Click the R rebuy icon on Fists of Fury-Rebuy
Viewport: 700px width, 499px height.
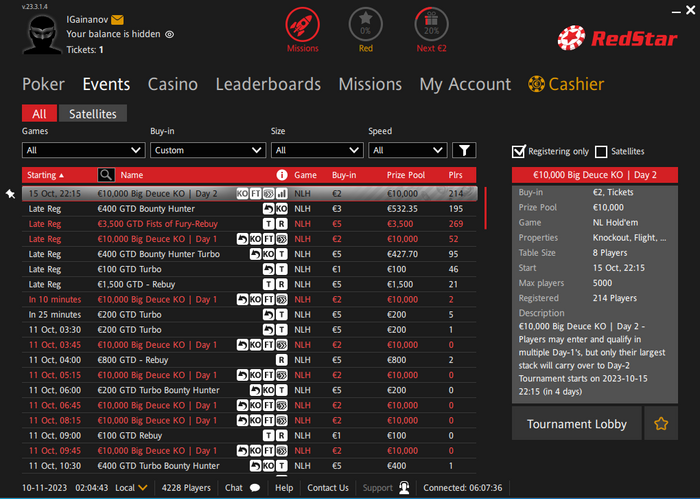tap(282, 224)
